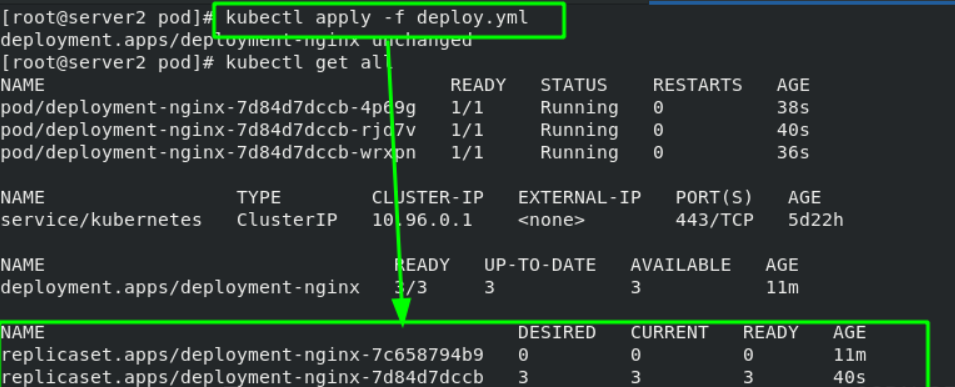Select replicaset name ending in 7c658794b9

(x=242, y=355)
